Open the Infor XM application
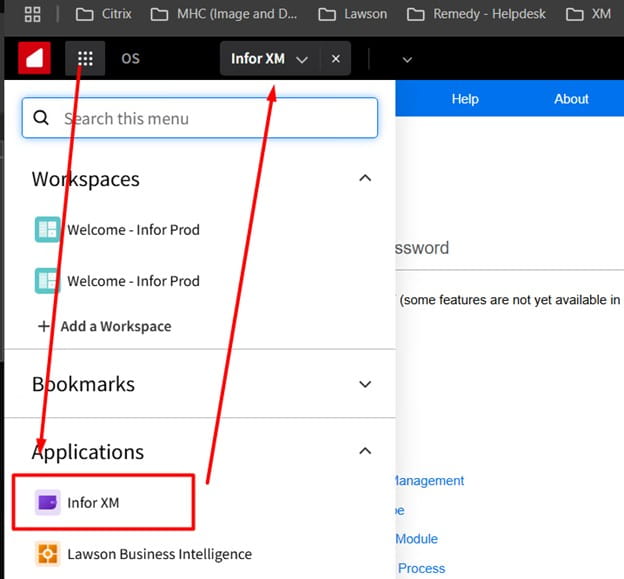Viewport: 624px width, 579px height. 93,502
